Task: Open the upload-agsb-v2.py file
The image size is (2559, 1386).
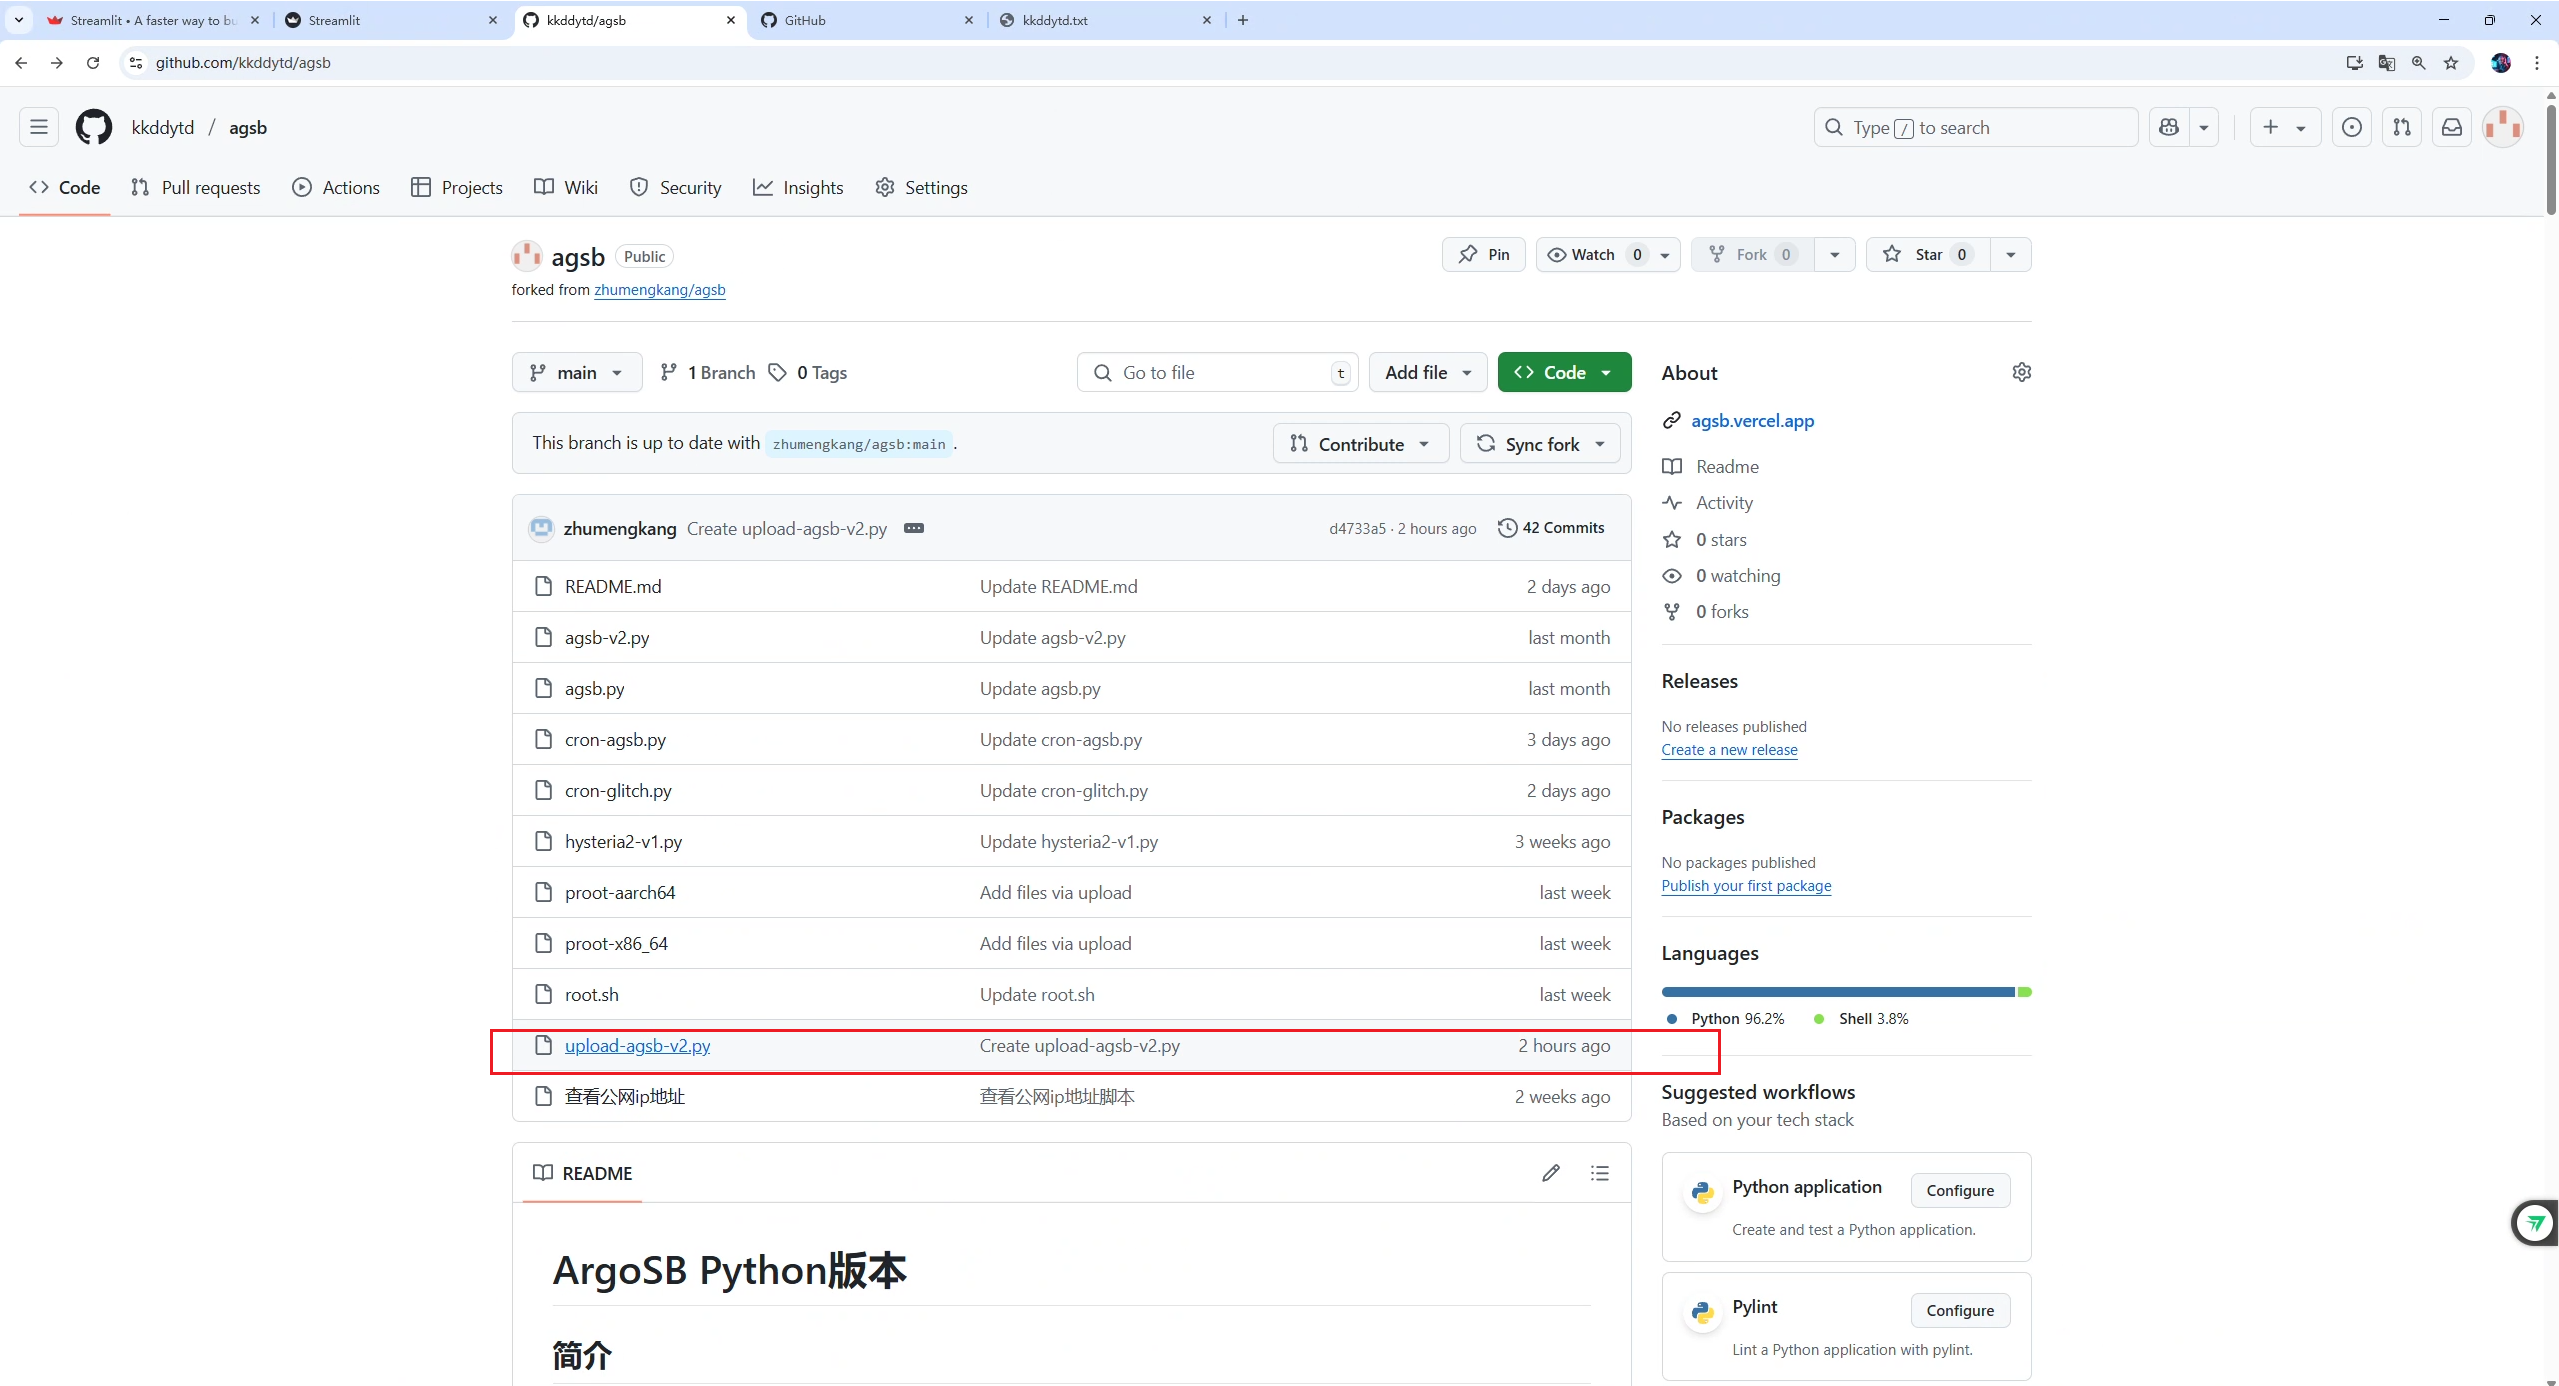Action: click(x=638, y=1046)
